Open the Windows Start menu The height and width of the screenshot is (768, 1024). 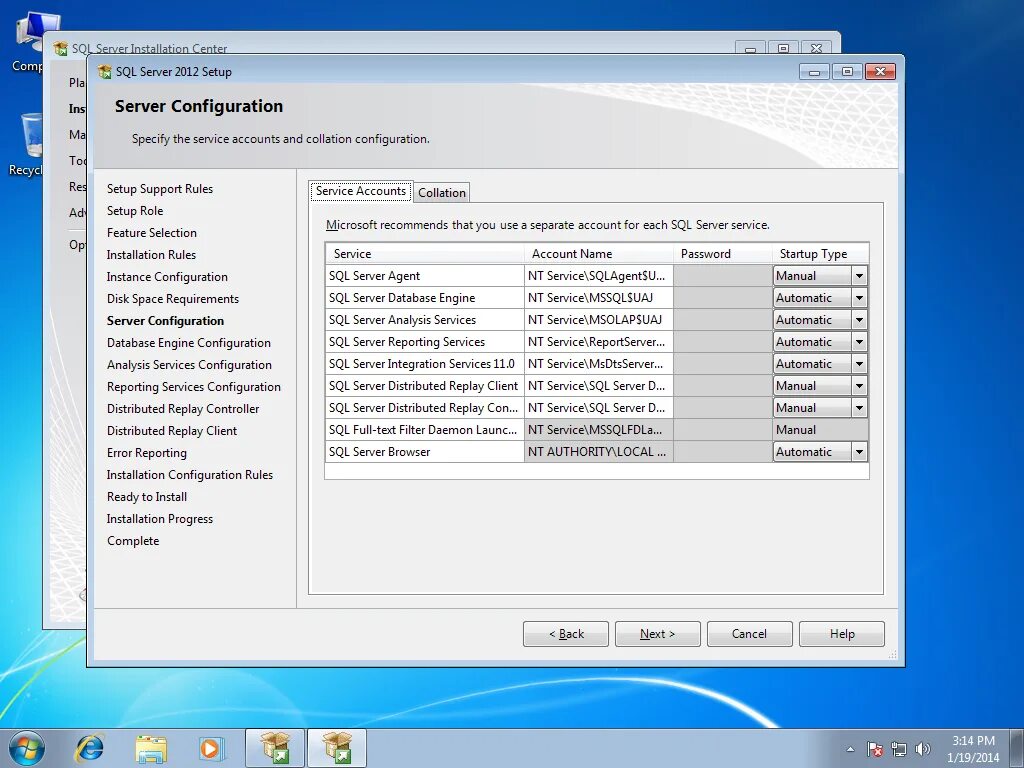pos(26,748)
